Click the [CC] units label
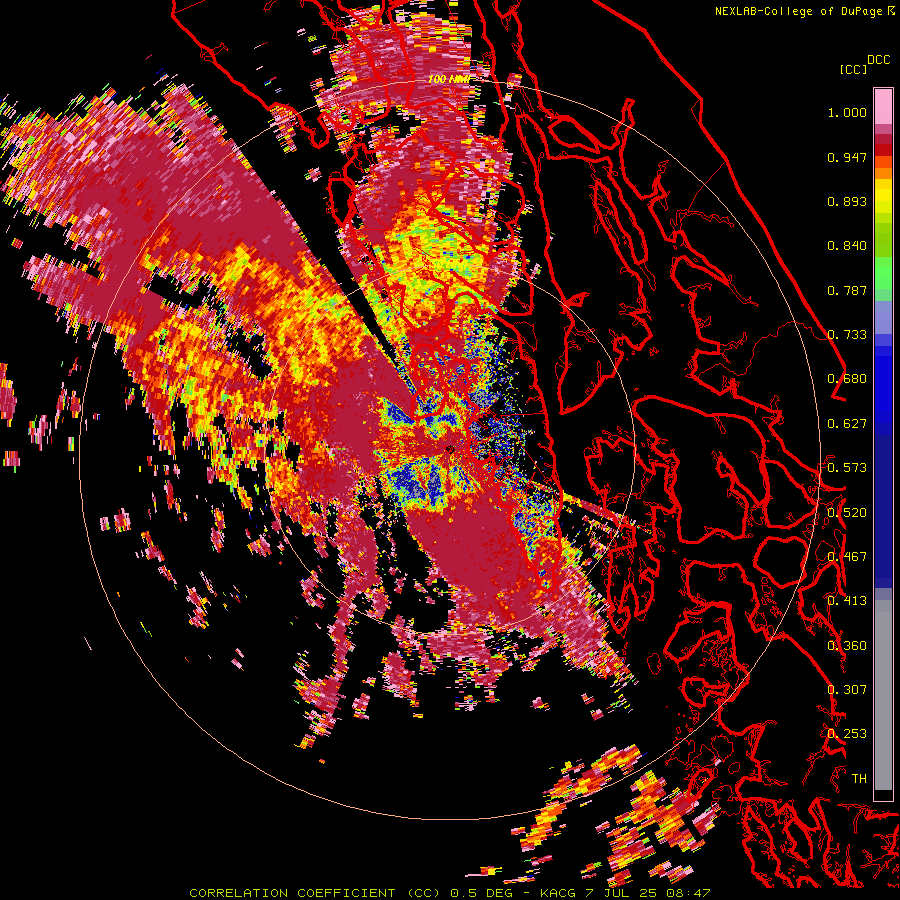This screenshot has height=900, width=900. (853, 69)
